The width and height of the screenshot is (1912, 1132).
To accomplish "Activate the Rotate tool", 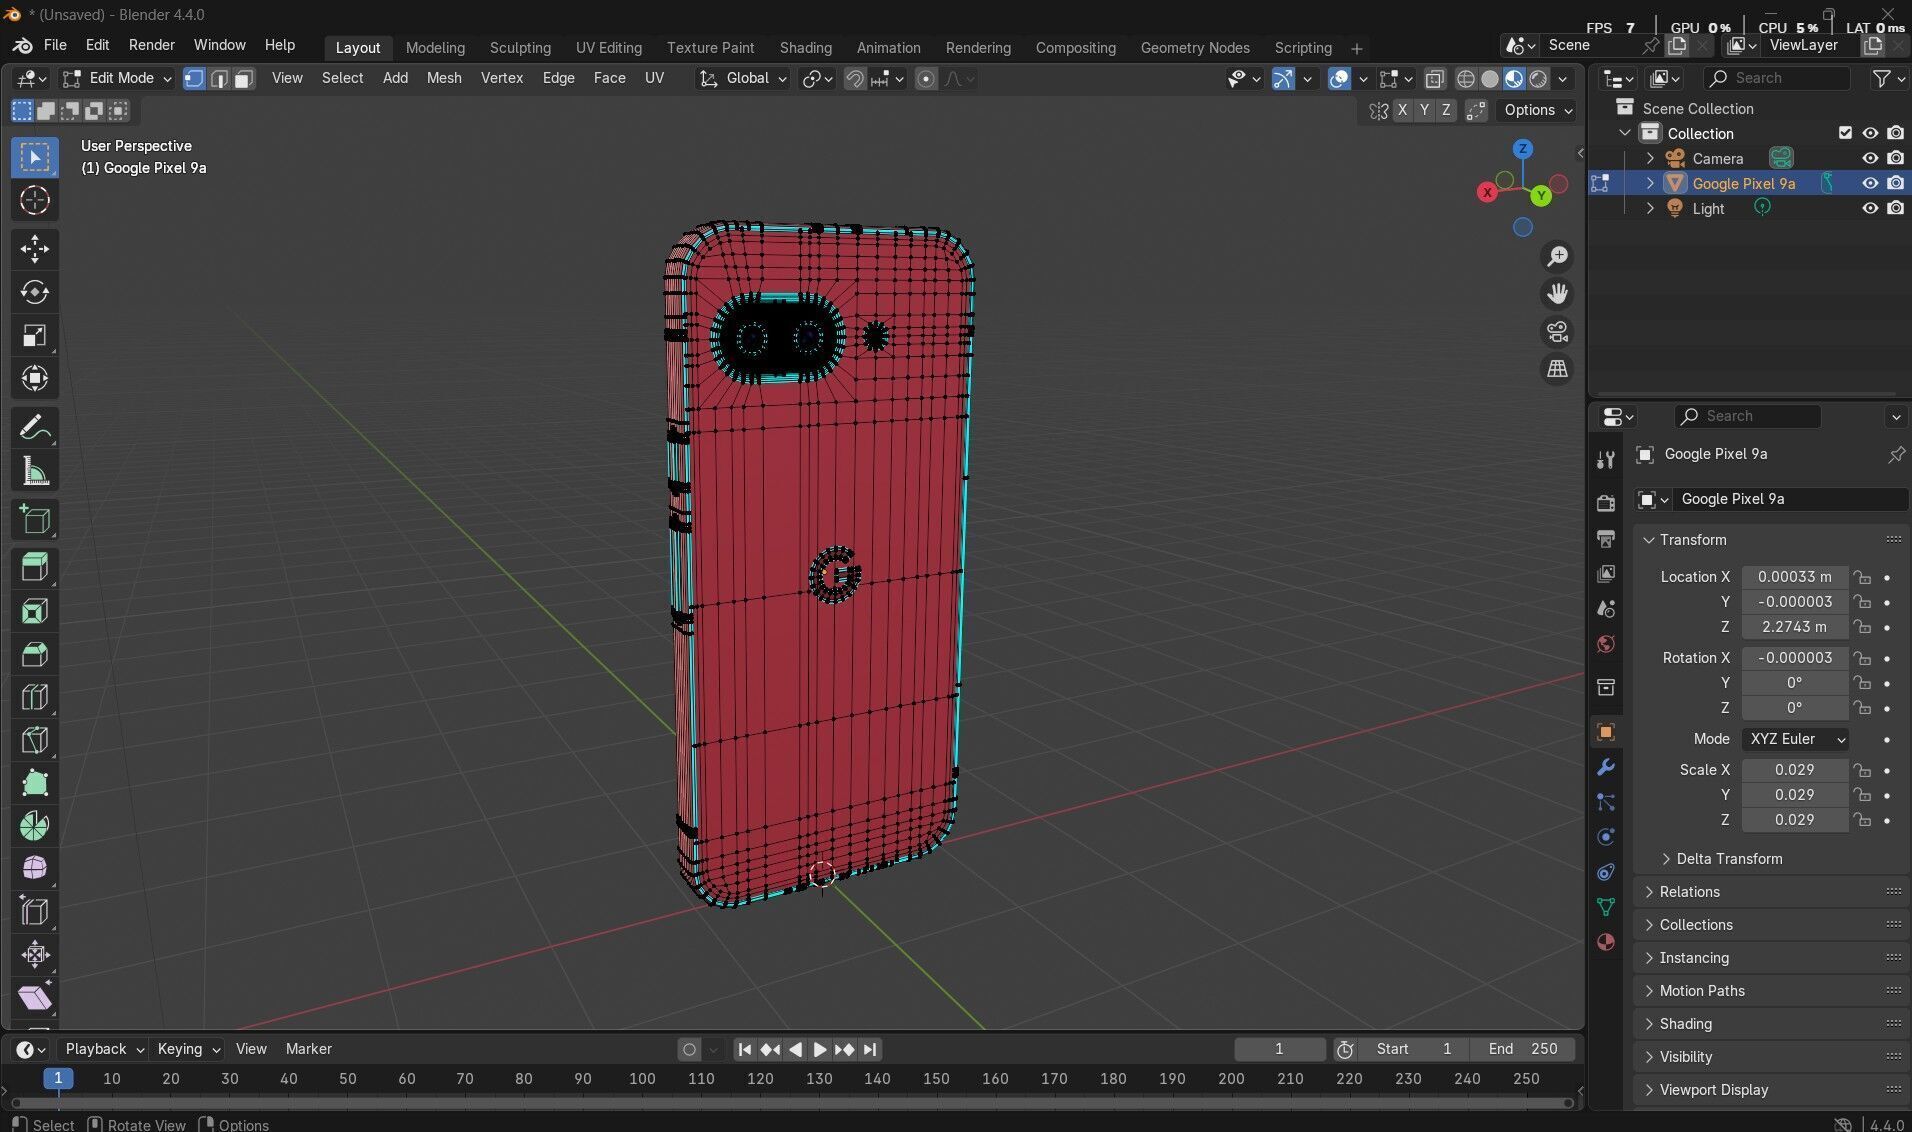I will [x=35, y=292].
